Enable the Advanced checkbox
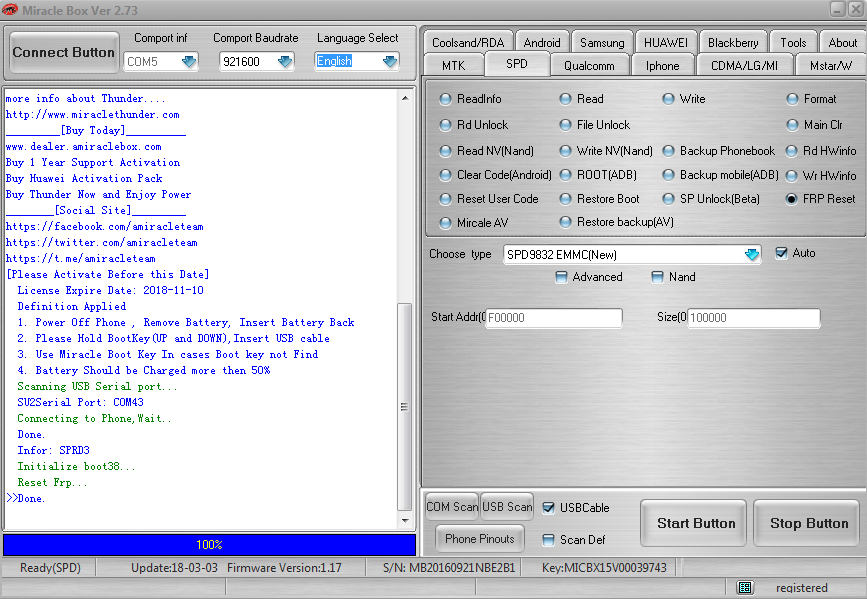This screenshot has width=867, height=599. click(x=561, y=277)
